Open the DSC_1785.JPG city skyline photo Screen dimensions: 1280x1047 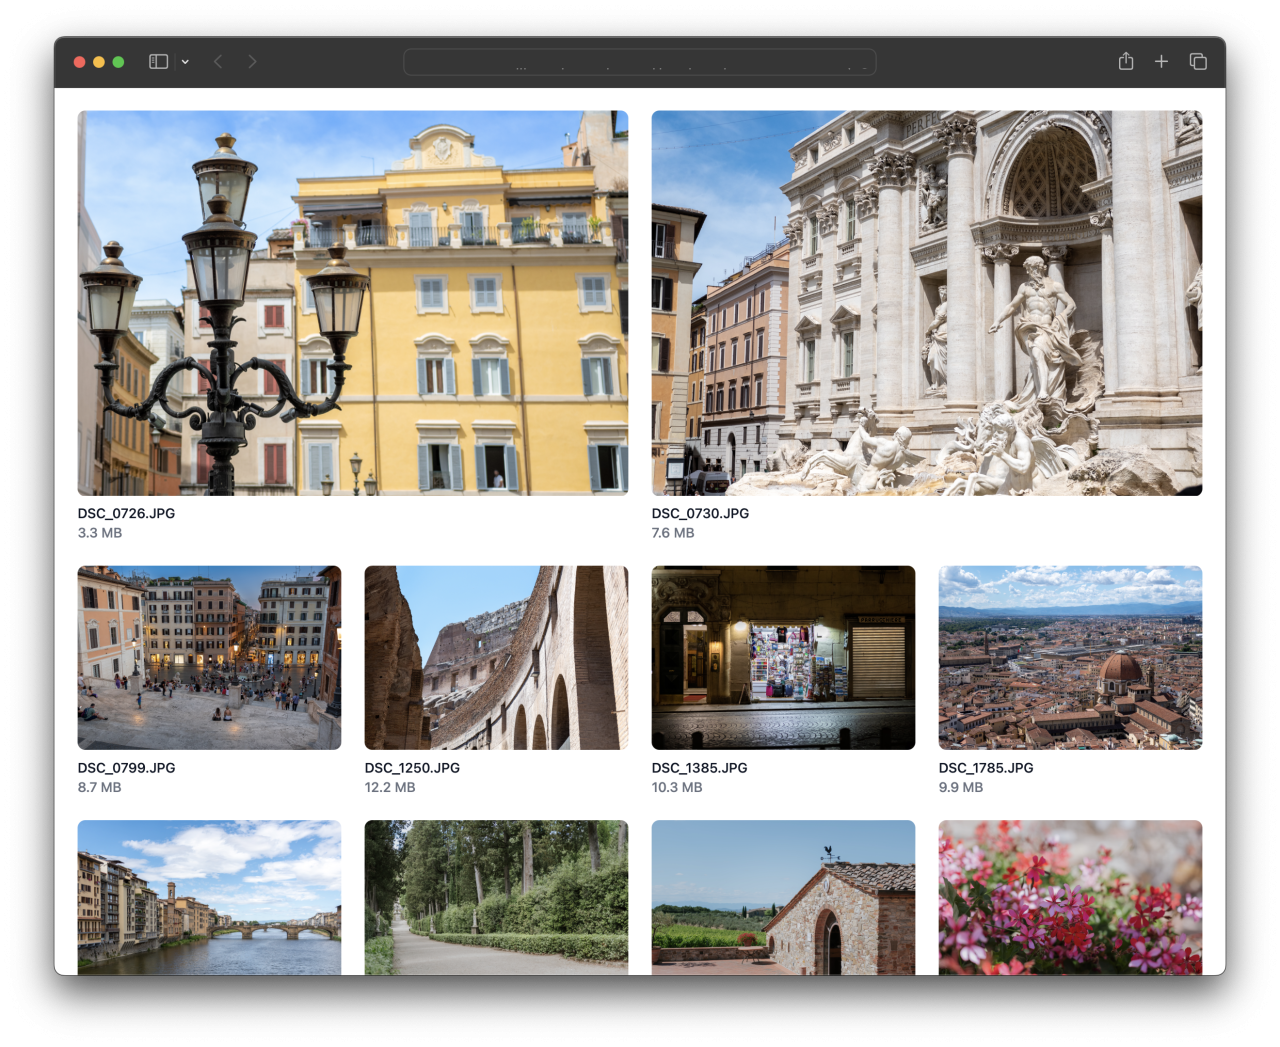pos(1070,658)
